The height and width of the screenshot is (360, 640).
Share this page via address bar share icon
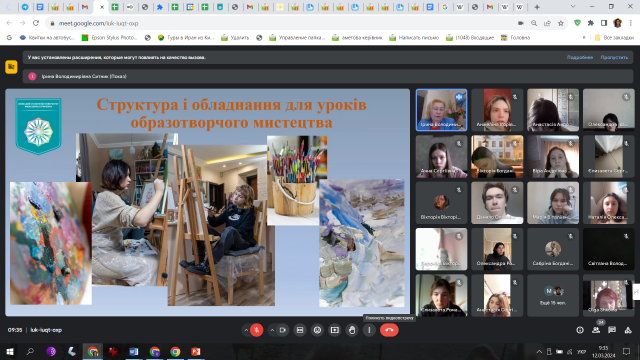point(547,23)
